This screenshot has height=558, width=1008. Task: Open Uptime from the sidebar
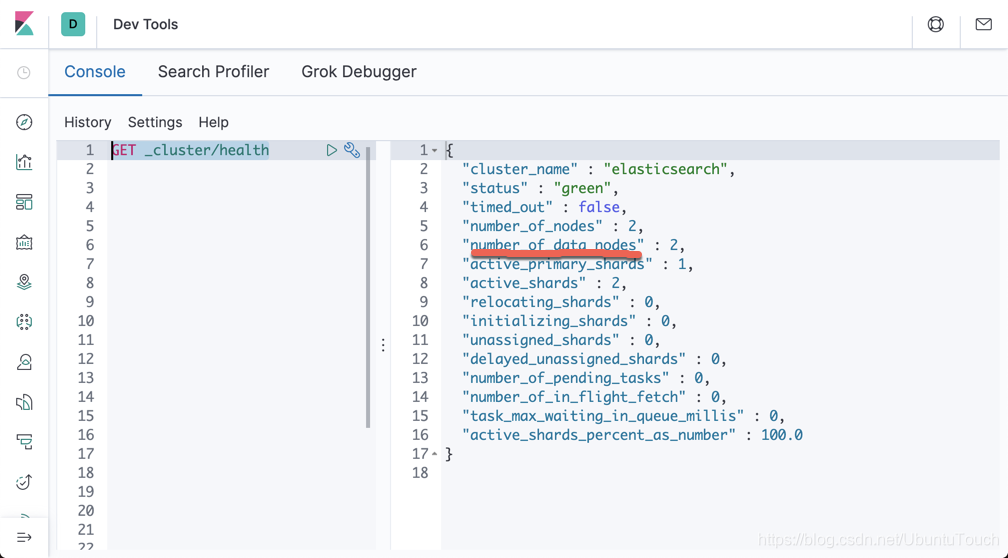point(24,482)
